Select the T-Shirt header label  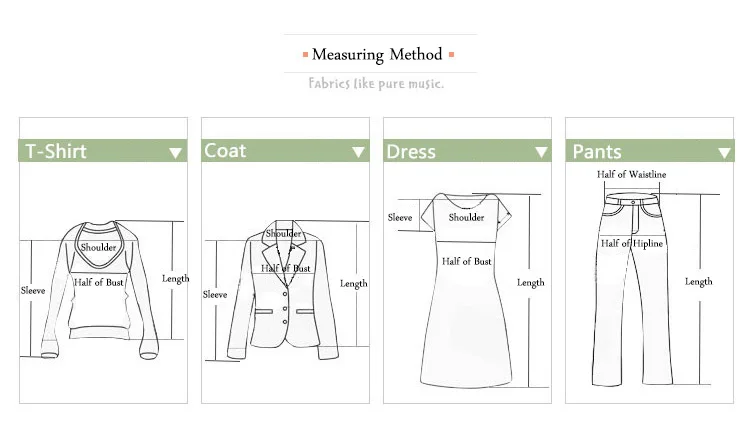coord(56,151)
